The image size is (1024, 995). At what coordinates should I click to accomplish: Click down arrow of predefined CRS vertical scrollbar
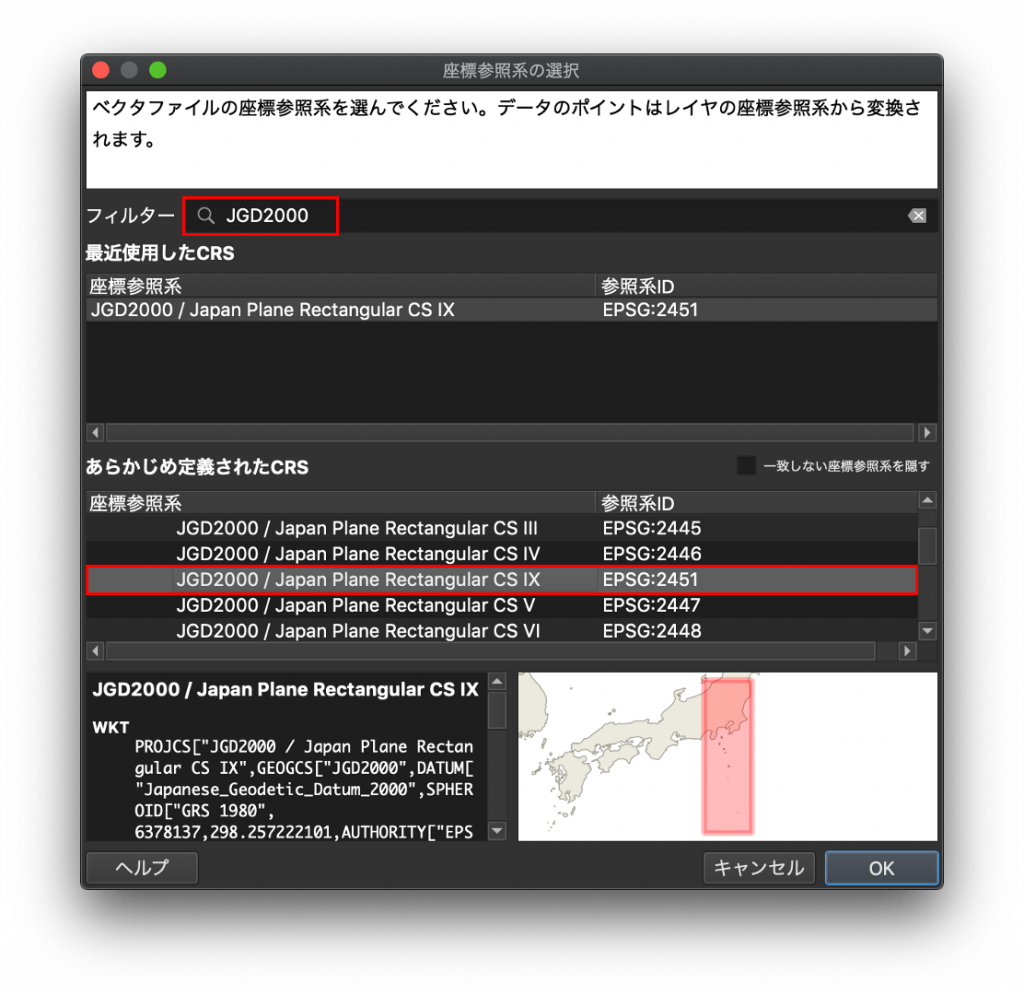927,631
